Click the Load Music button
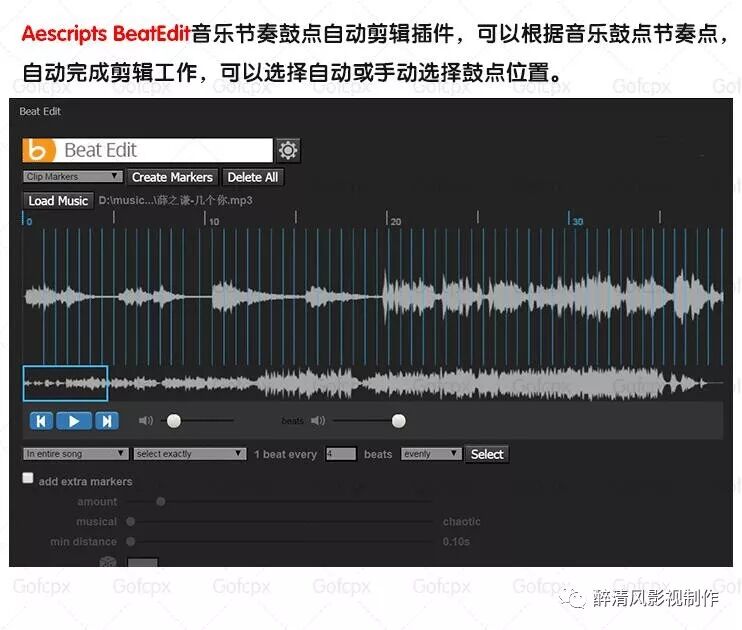This screenshot has width=742, height=630. click(58, 201)
